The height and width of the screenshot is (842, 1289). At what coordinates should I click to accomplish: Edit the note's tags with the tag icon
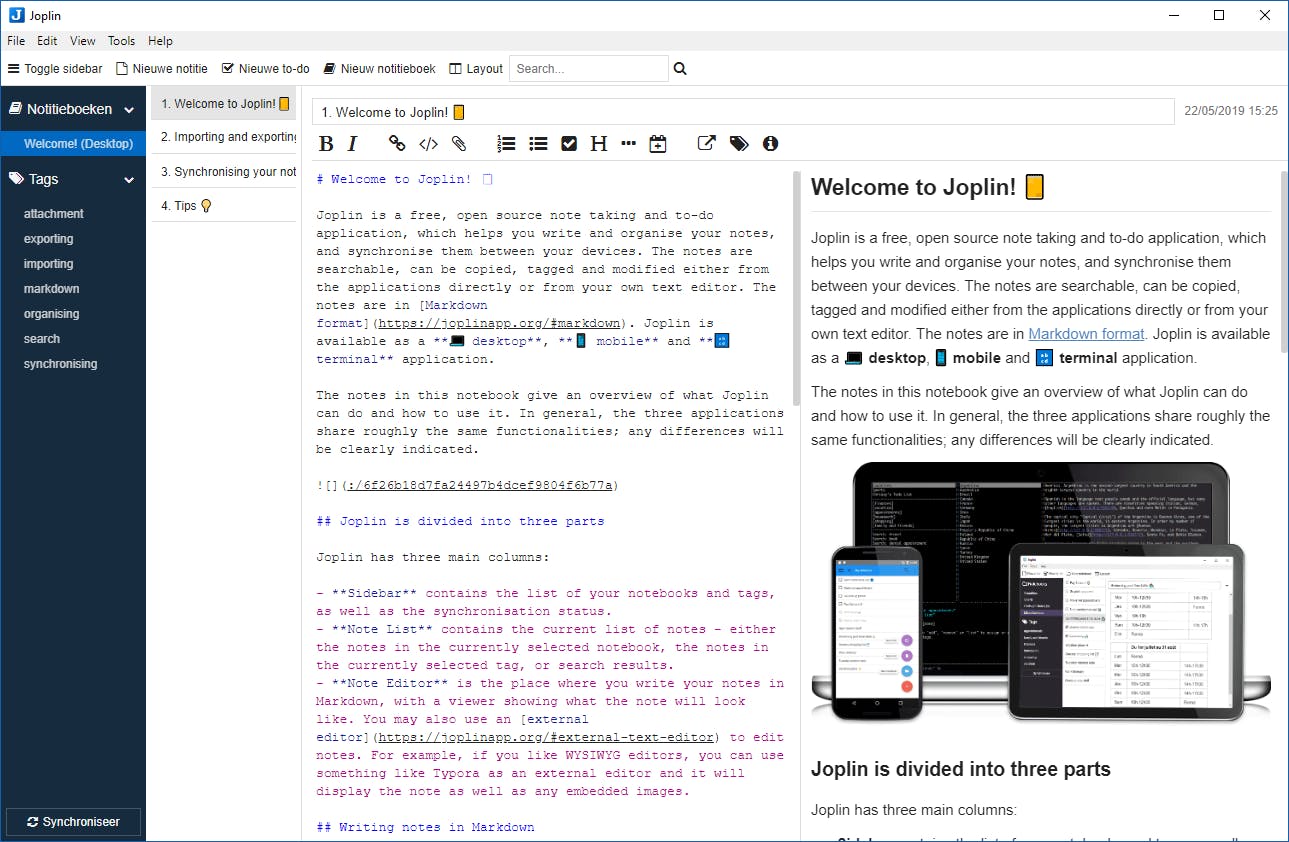739,144
